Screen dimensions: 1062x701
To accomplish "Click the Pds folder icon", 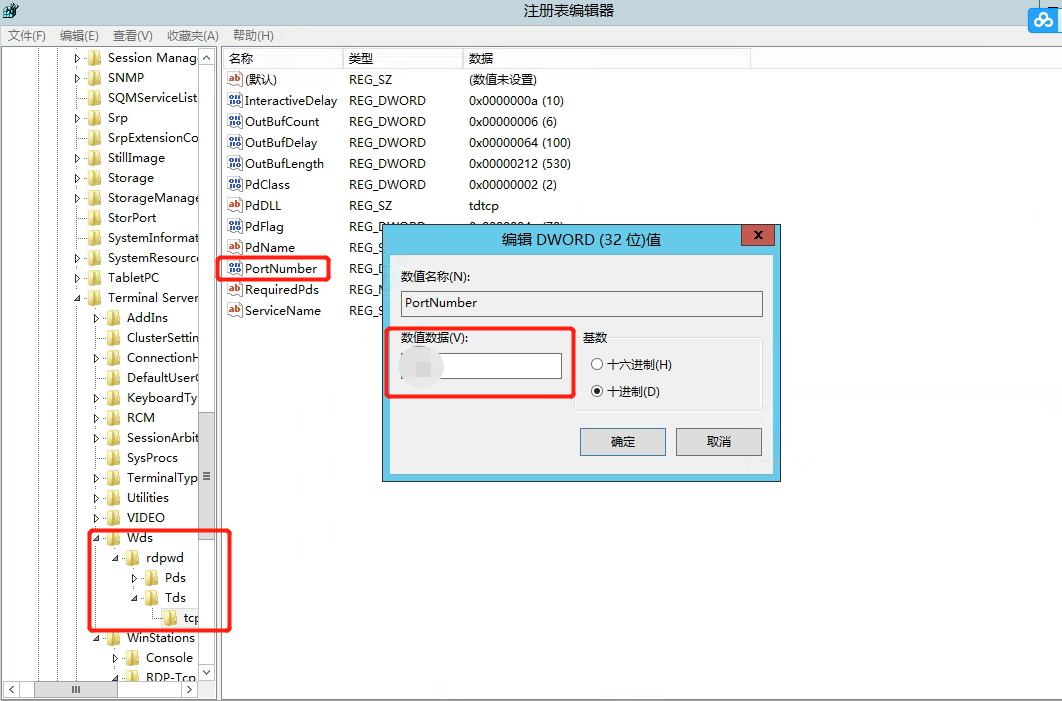I will pos(152,578).
